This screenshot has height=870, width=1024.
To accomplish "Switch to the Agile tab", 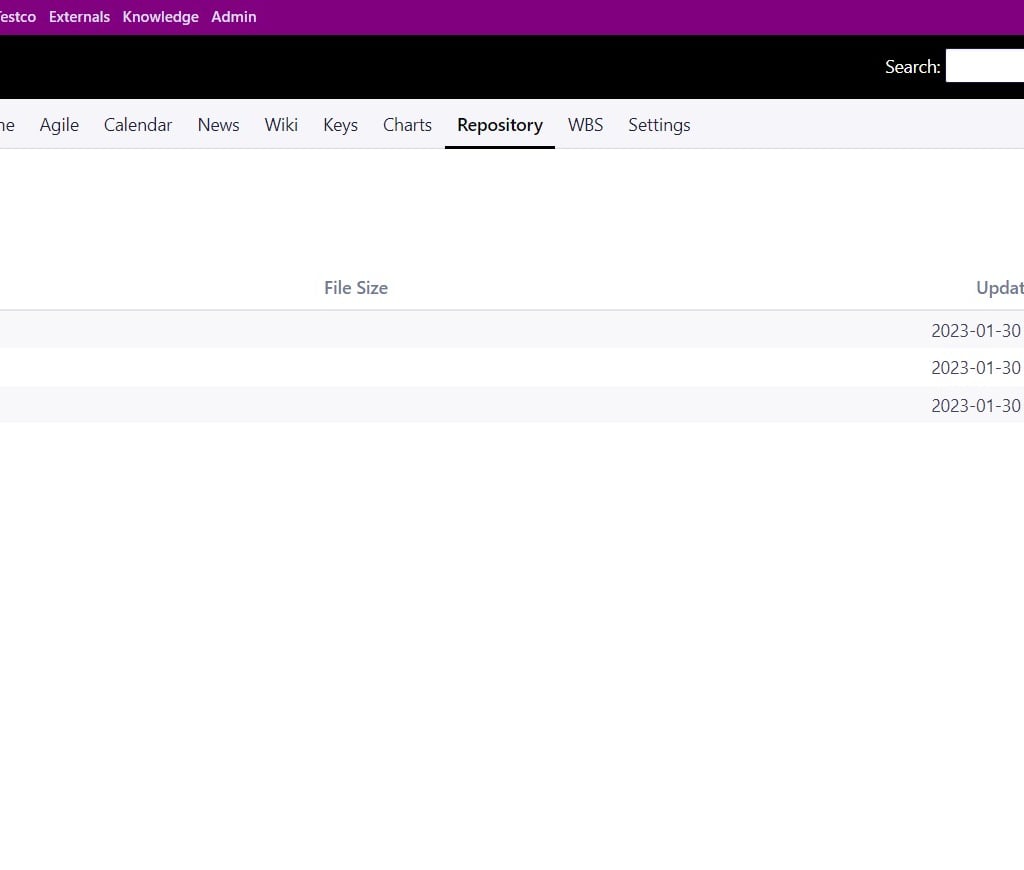I will pyautogui.click(x=59, y=125).
